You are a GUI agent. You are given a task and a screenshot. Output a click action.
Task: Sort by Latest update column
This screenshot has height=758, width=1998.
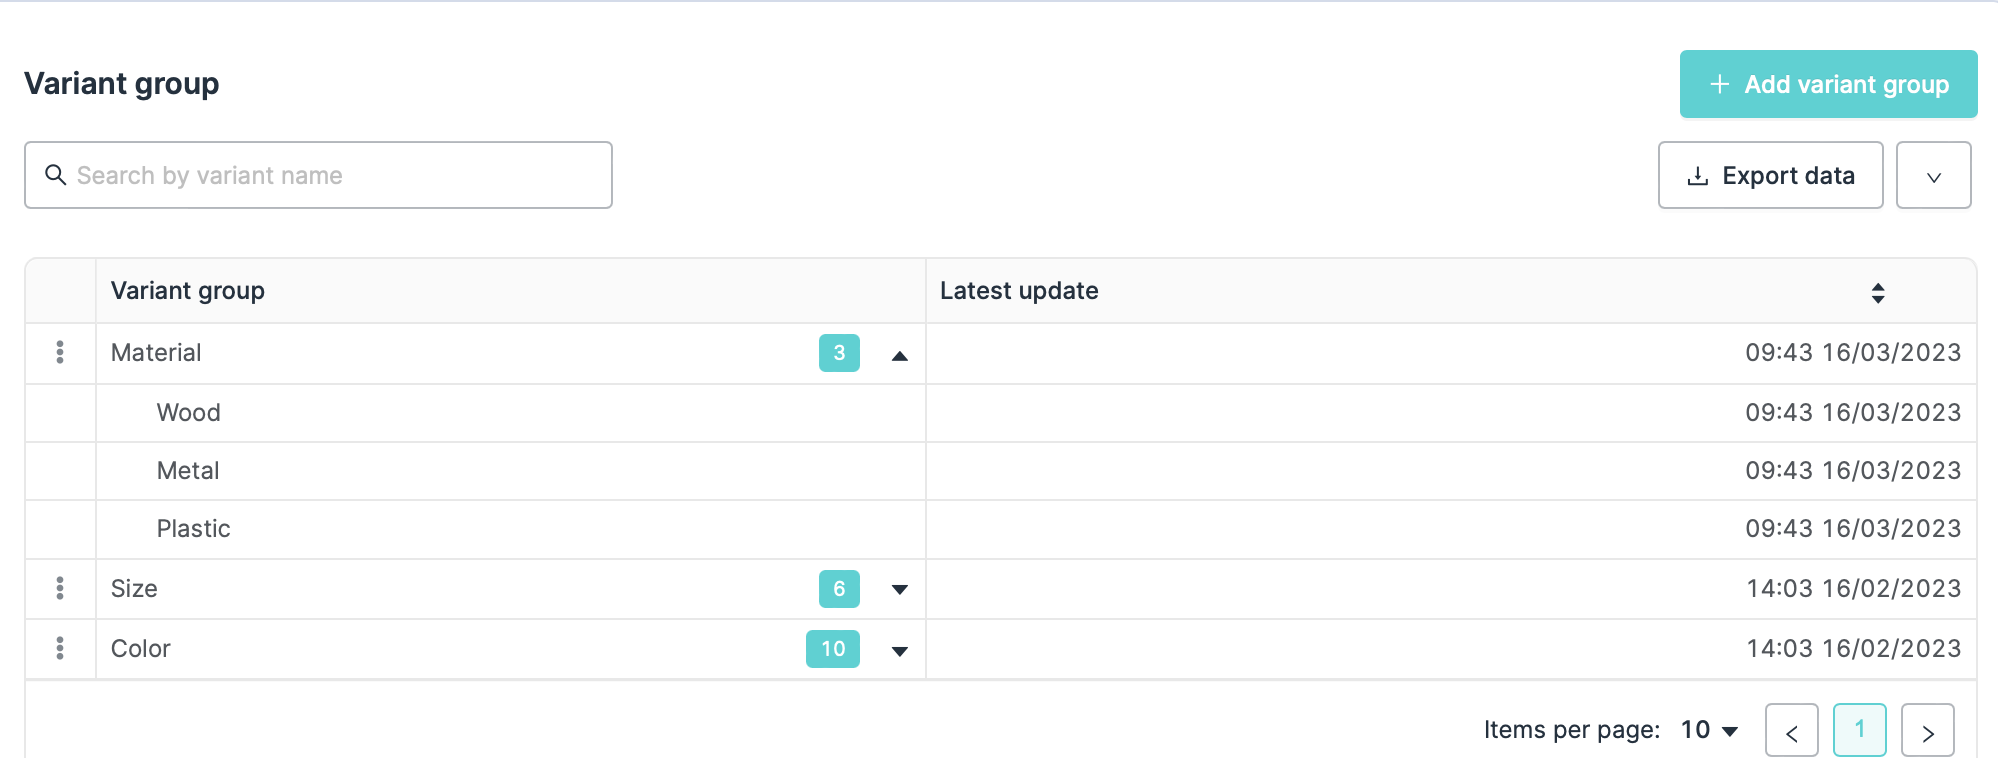pos(1877,292)
